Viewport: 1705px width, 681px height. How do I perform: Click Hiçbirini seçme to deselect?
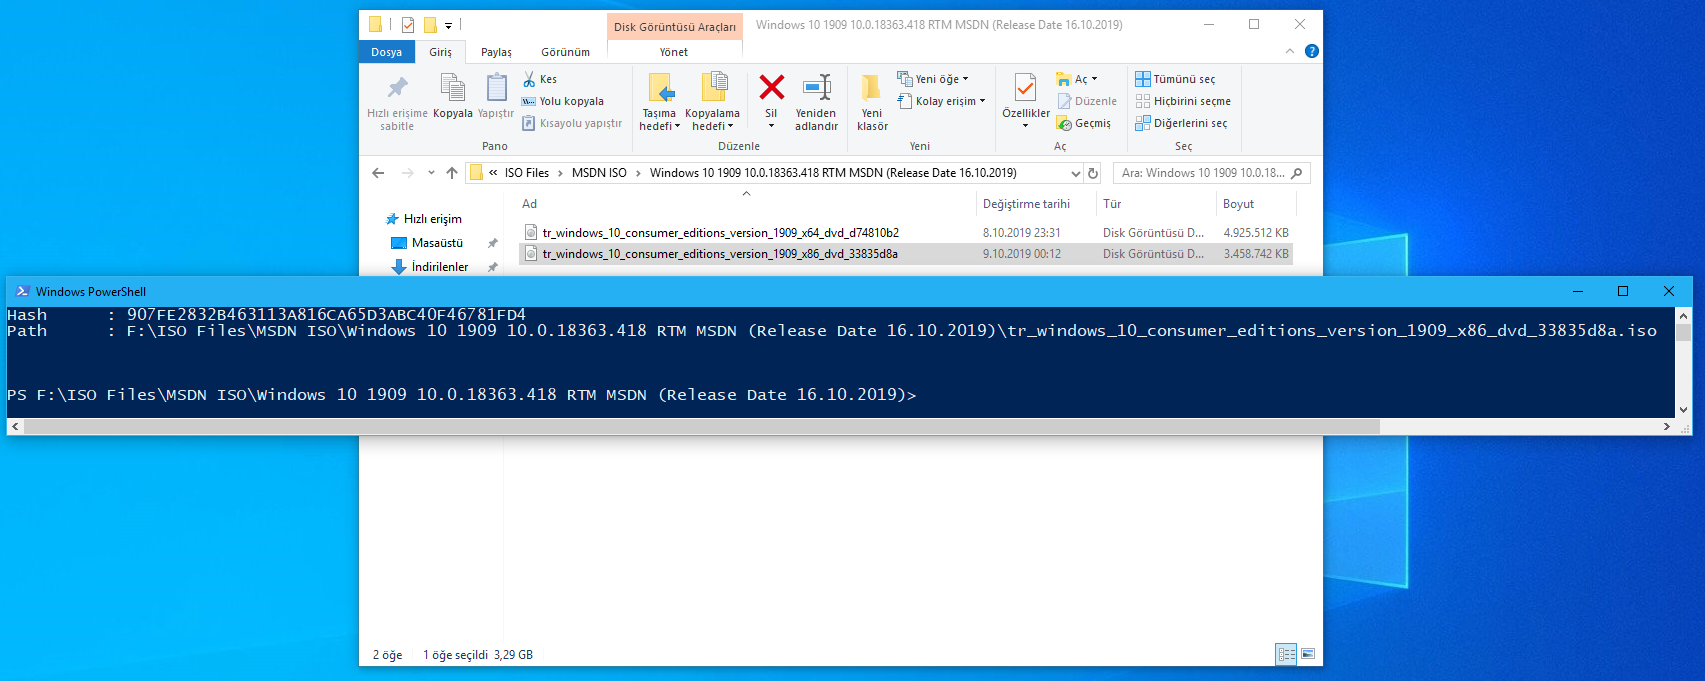[x=1183, y=101]
